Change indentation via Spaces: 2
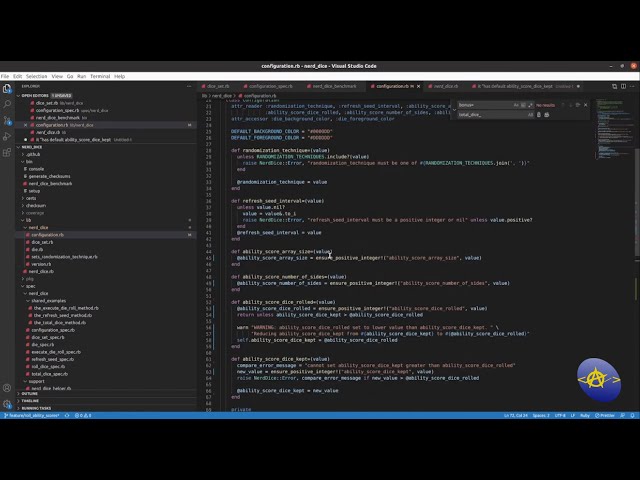640x480 pixels. [541, 415]
